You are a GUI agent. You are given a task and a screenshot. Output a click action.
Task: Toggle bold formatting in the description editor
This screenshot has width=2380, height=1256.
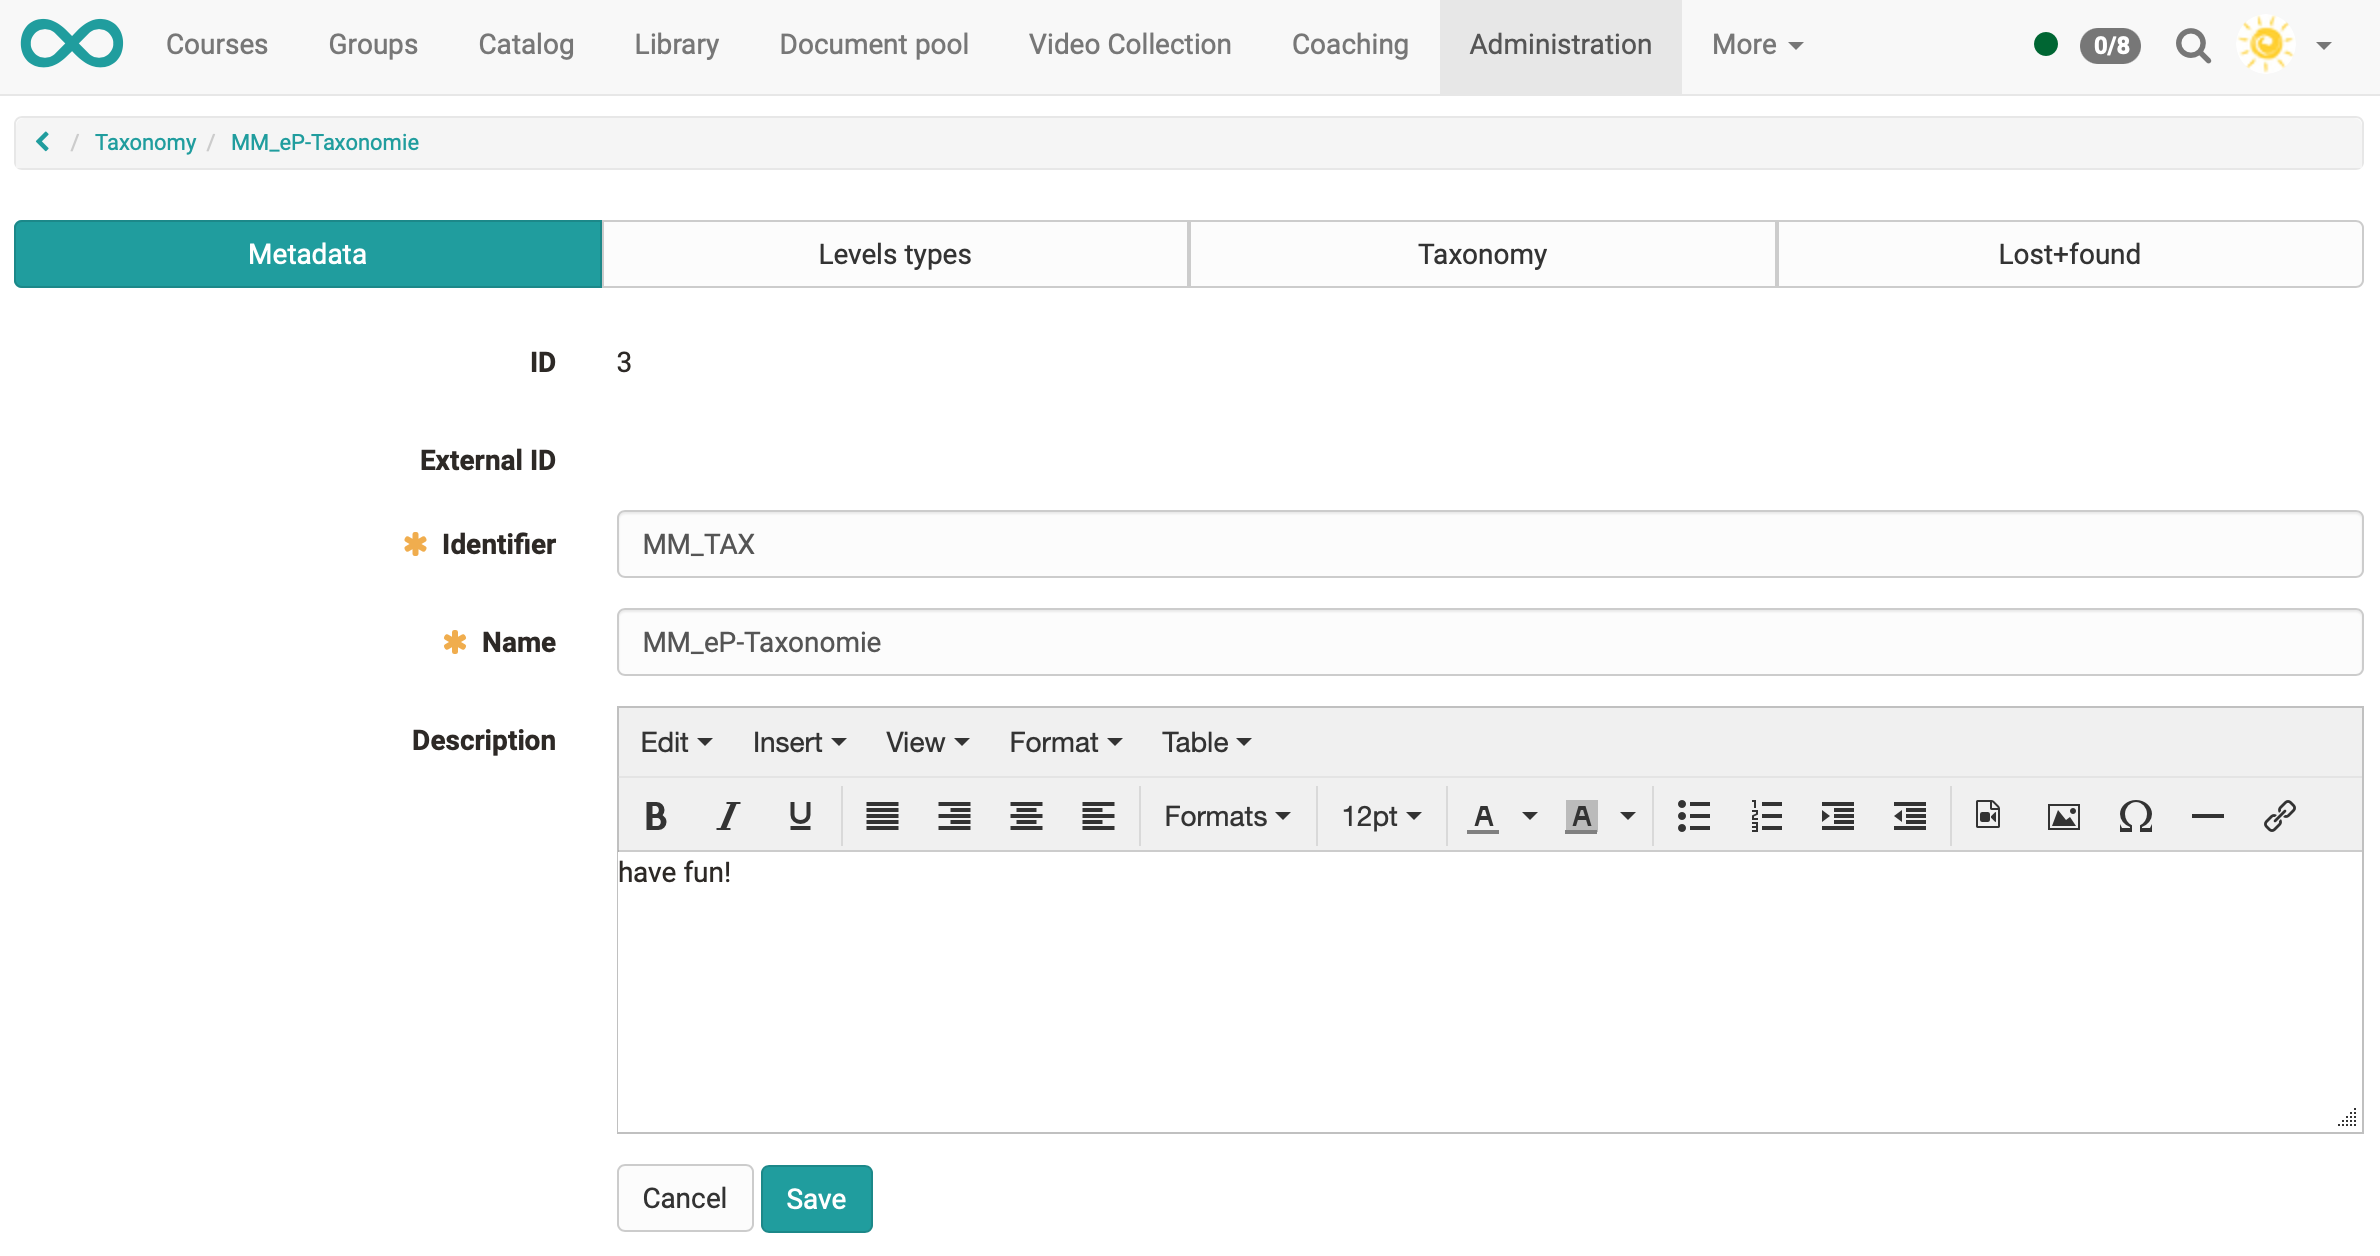click(655, 816)
